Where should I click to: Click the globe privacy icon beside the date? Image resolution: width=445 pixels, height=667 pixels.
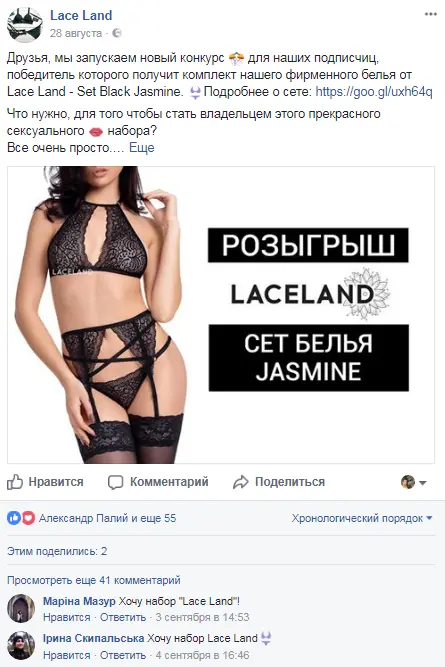click(117, 33)
